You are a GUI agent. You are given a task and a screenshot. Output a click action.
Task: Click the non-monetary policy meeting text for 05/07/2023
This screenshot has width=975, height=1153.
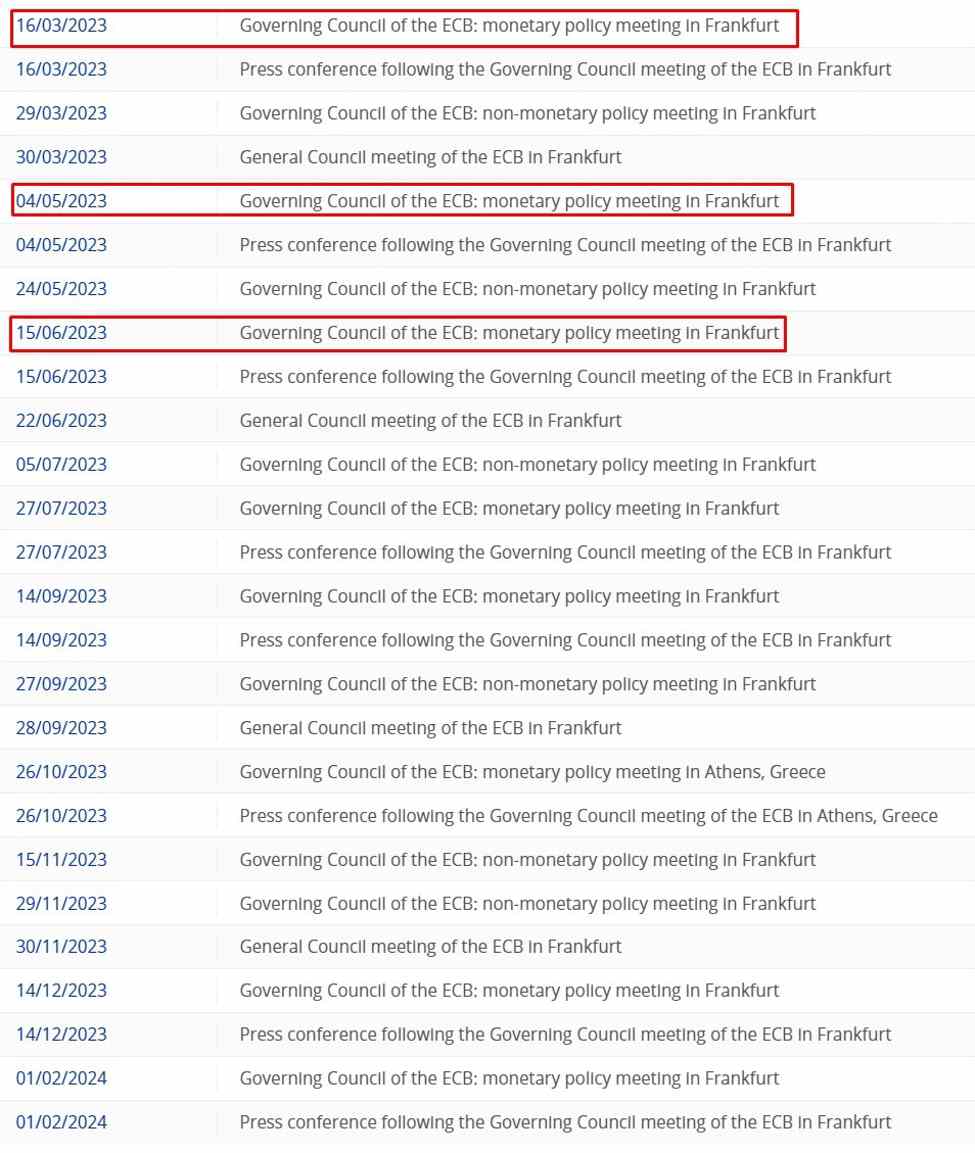[x=527, y=465]
